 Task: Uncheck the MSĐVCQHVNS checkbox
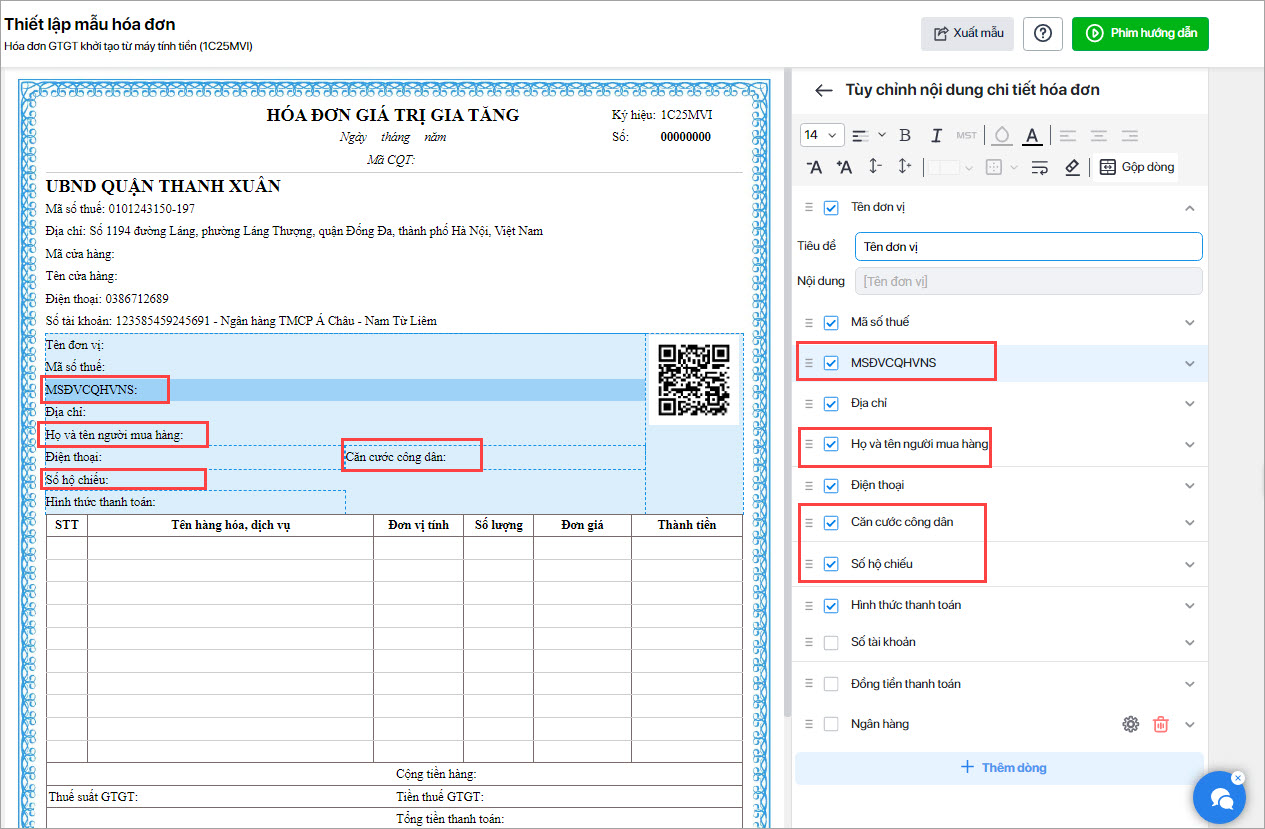tap(831, 363)
